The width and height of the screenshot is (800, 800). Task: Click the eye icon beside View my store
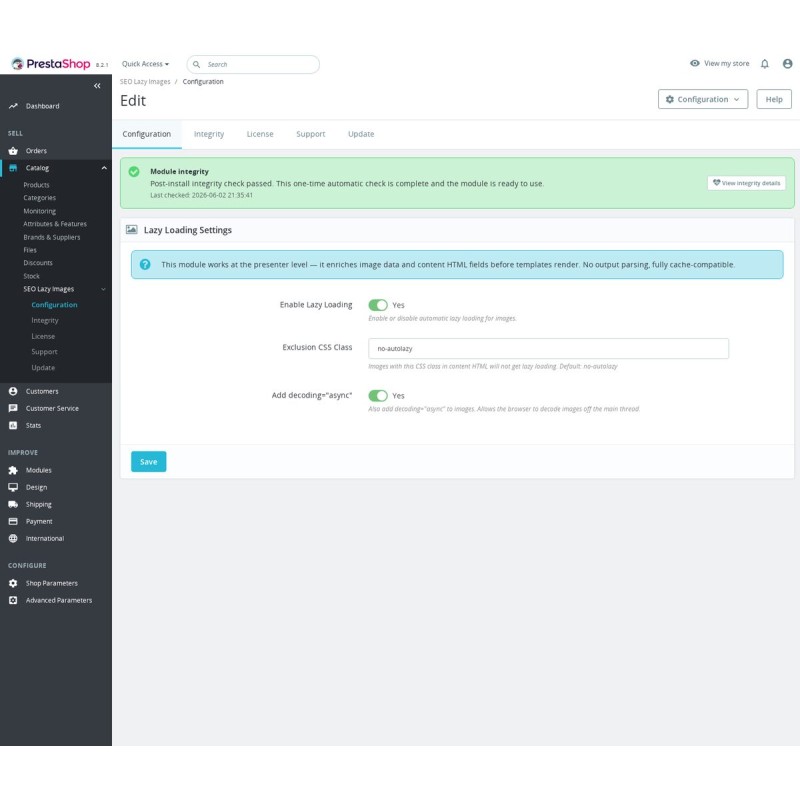click(694, 63)
